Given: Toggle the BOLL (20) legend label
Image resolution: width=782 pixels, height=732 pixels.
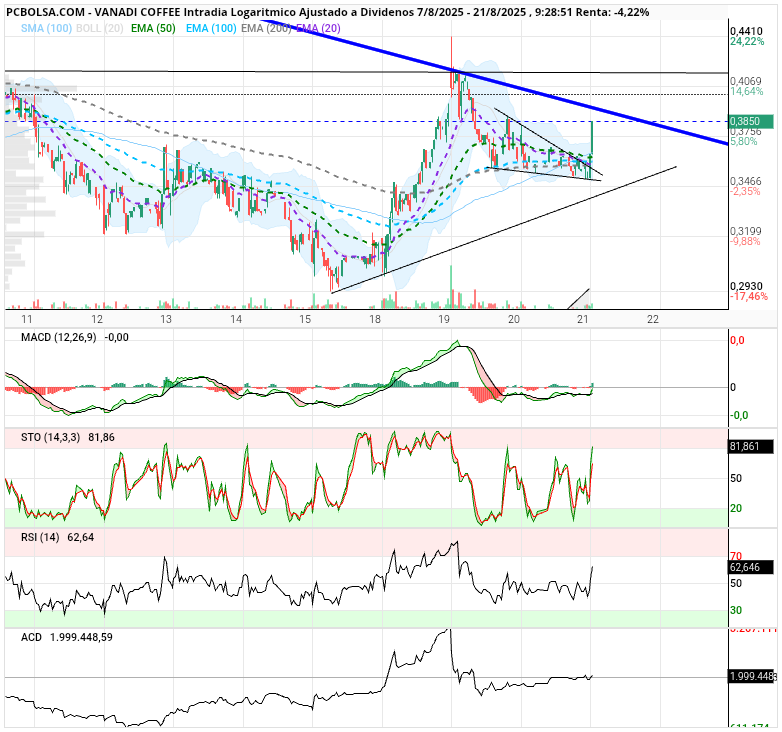Looking at the screenshot, I should point(99,28).
